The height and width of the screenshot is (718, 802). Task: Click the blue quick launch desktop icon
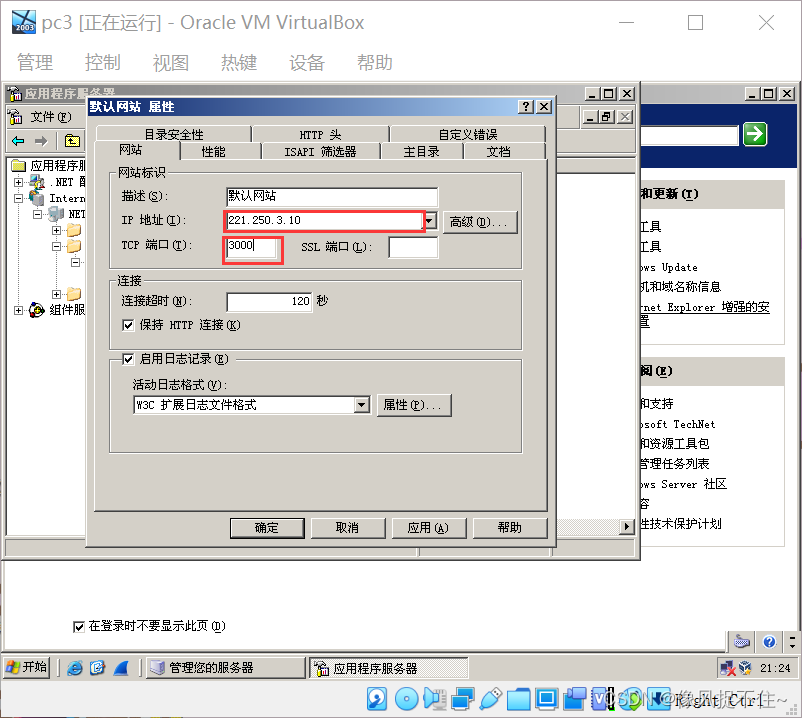click(x=121, y=667)
